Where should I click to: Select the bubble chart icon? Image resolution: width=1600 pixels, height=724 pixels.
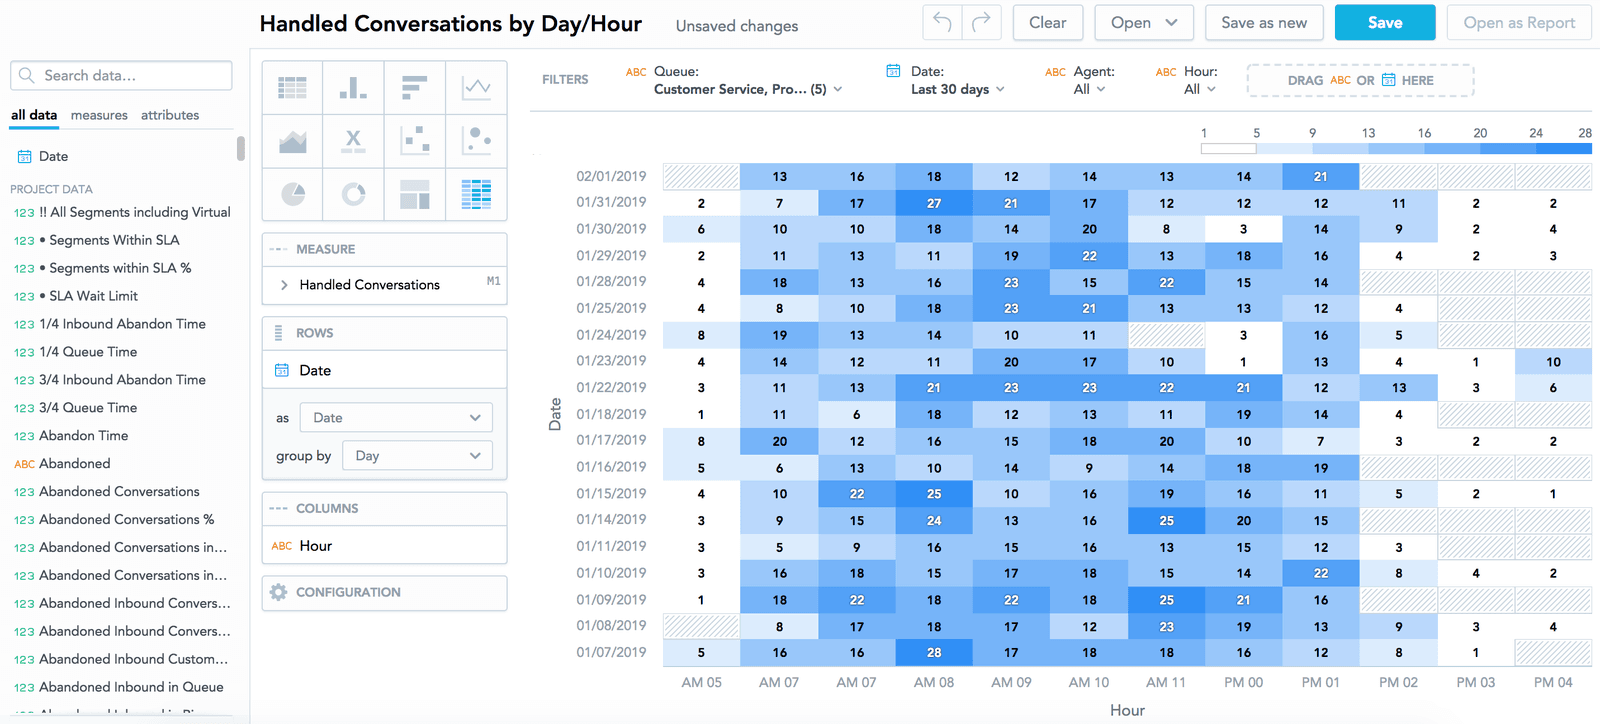(476, 141)
